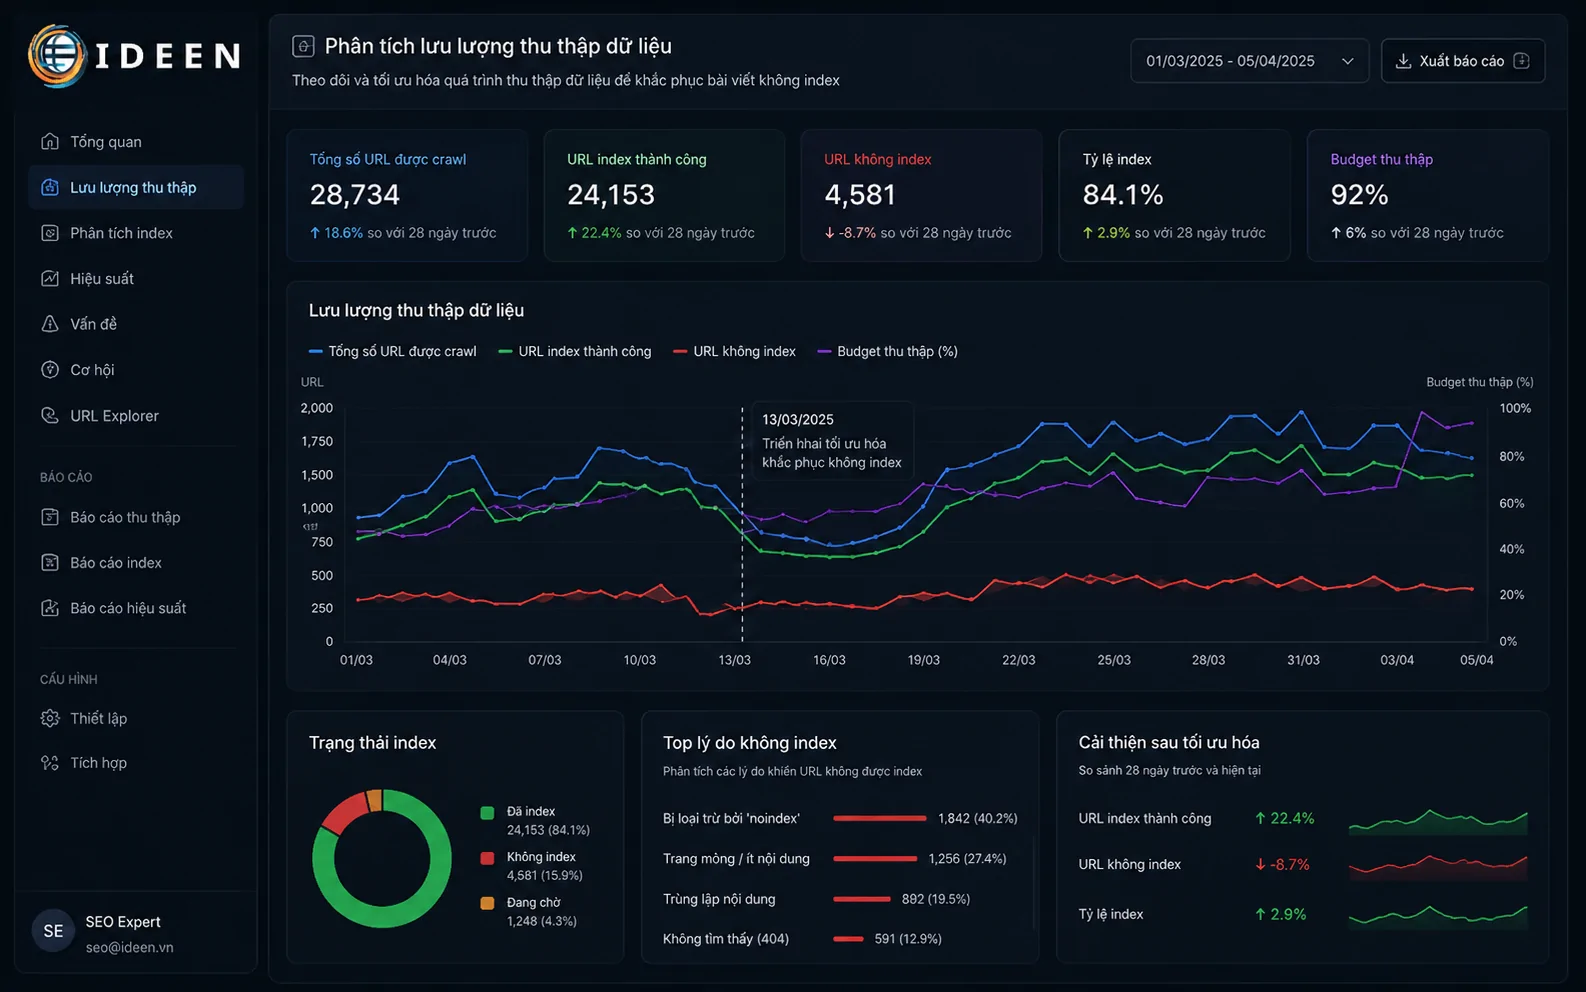
Task: Click the Phân tích index icon
Action: (x=50, y=233)
